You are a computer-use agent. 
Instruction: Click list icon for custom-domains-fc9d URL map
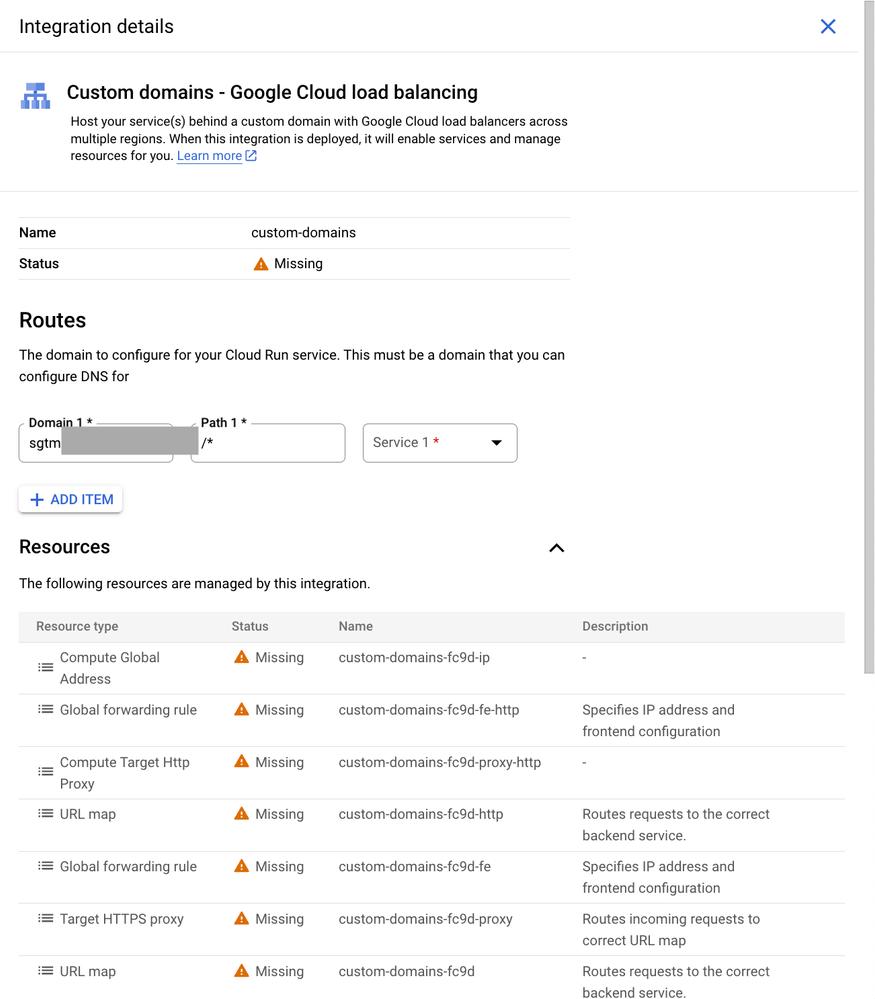pyautogui.click(x=45, y=972)
